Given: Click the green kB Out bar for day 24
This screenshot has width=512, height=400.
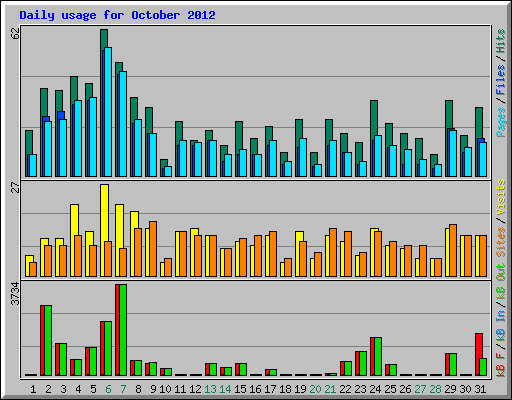Looking at the screenshot, I should coord(378,356).
